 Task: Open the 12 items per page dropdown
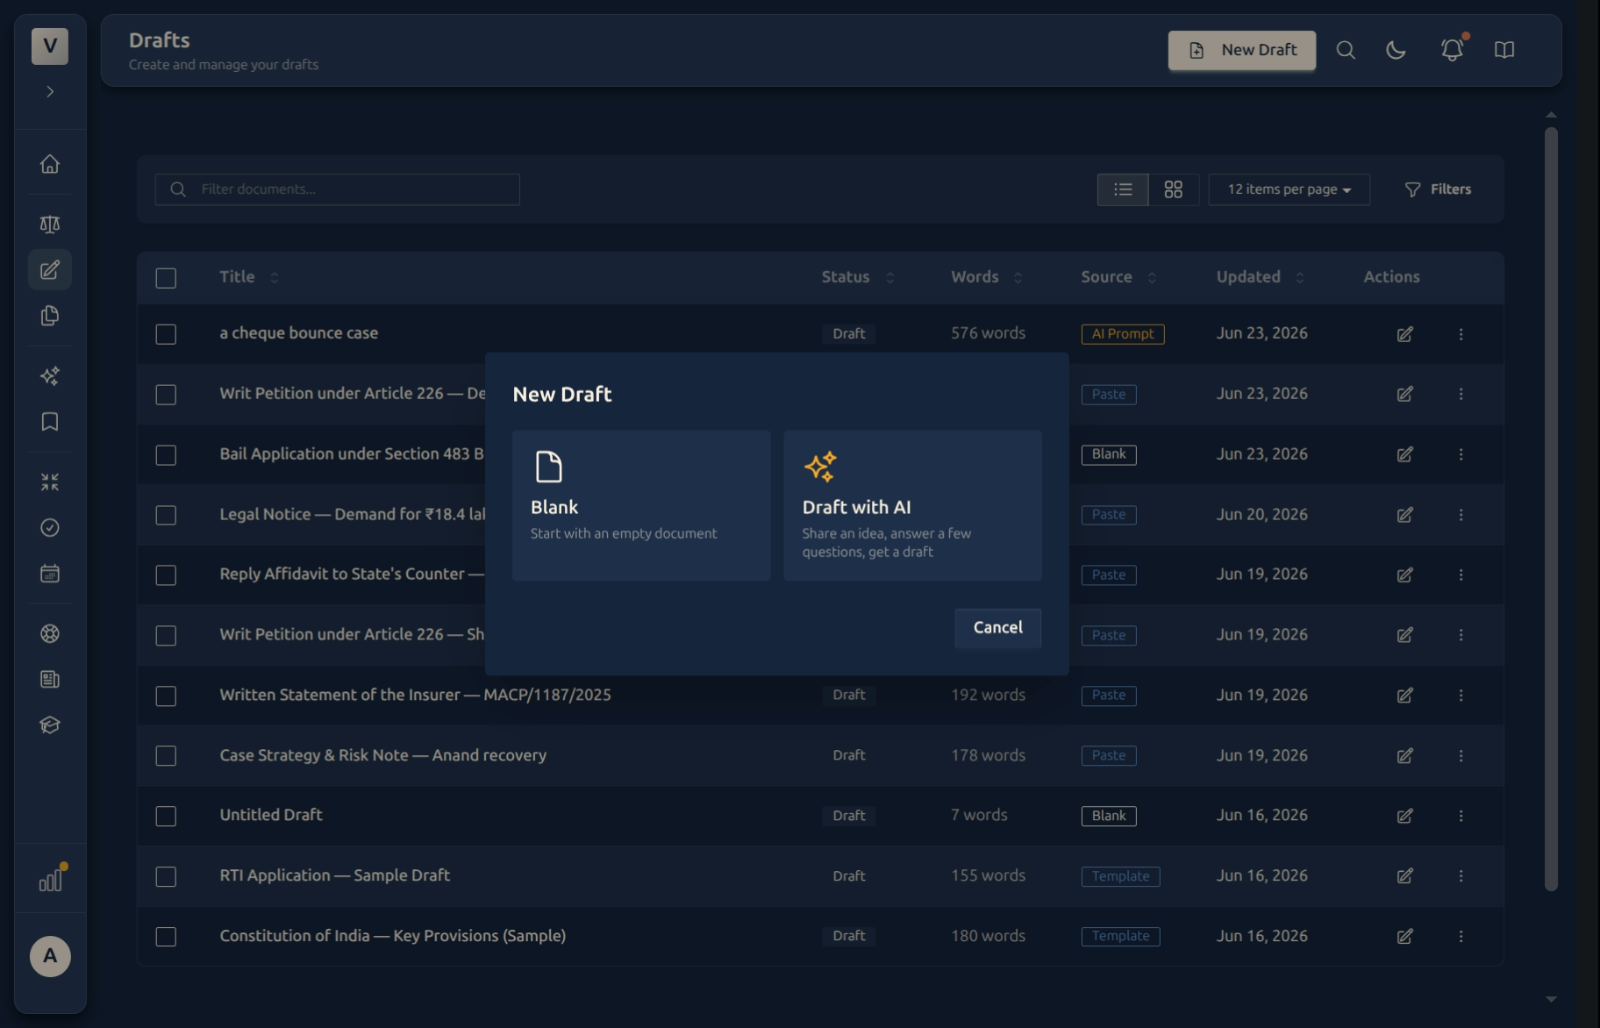tap(1289, 190)
